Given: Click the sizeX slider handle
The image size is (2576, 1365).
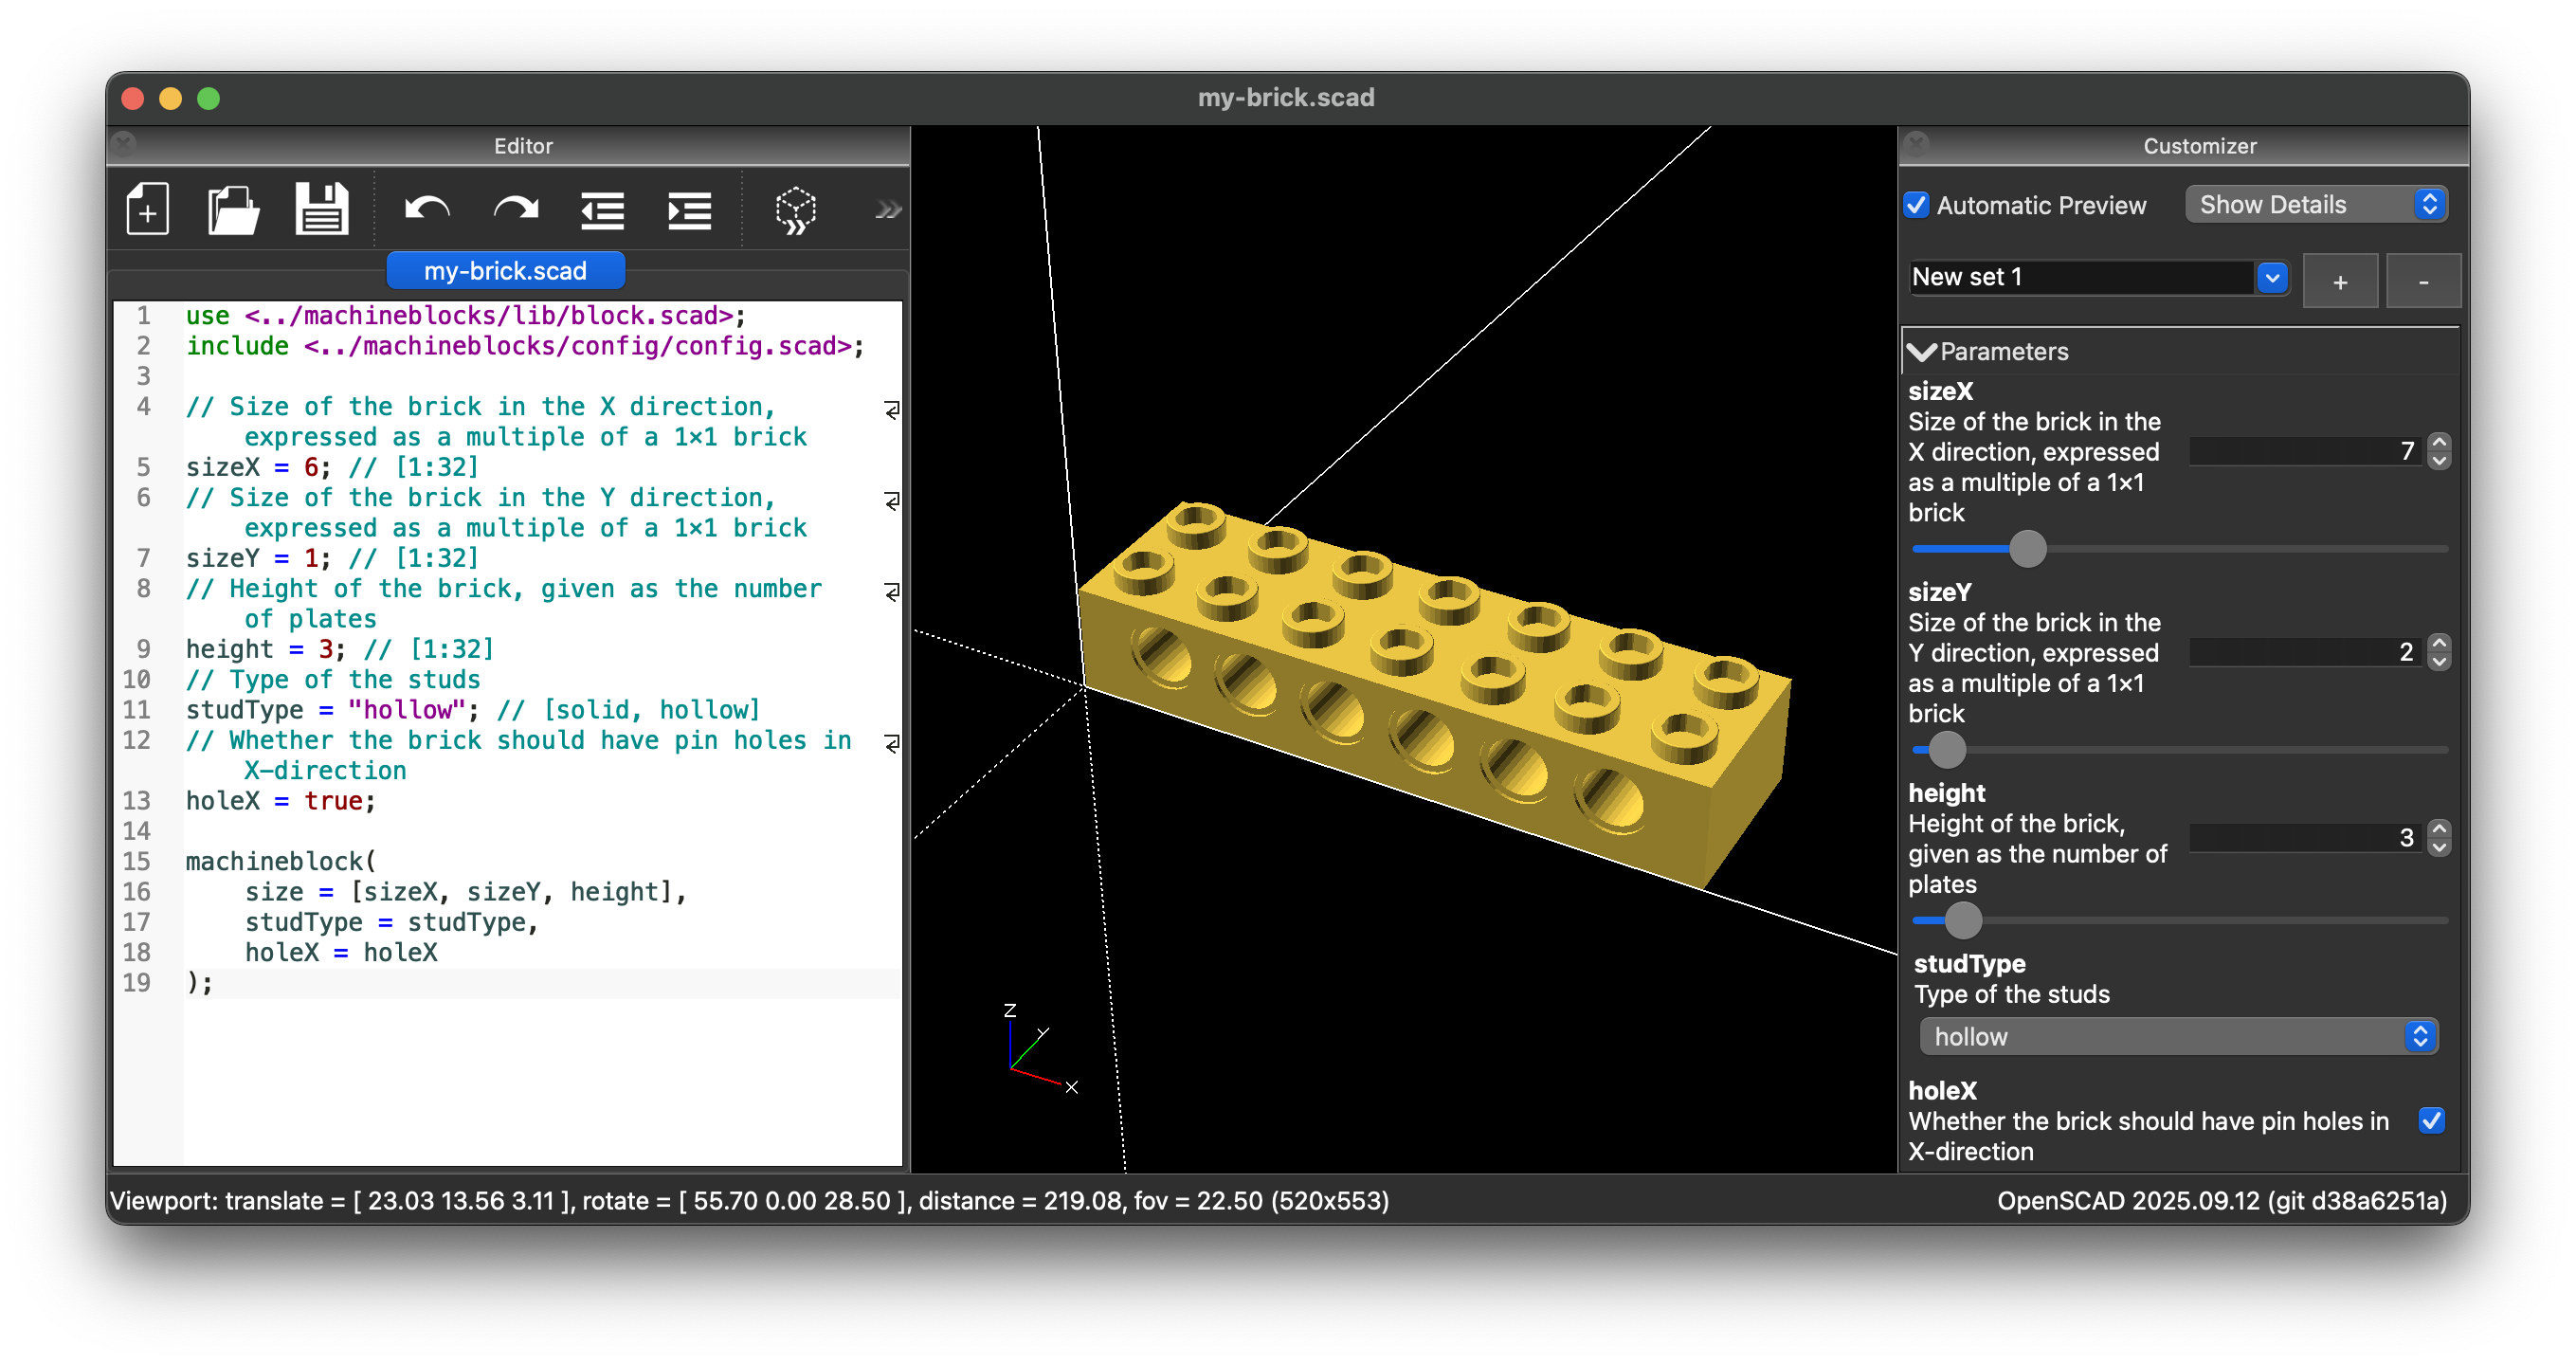Looking at the screenshot, I should (x=2027, y=549).
